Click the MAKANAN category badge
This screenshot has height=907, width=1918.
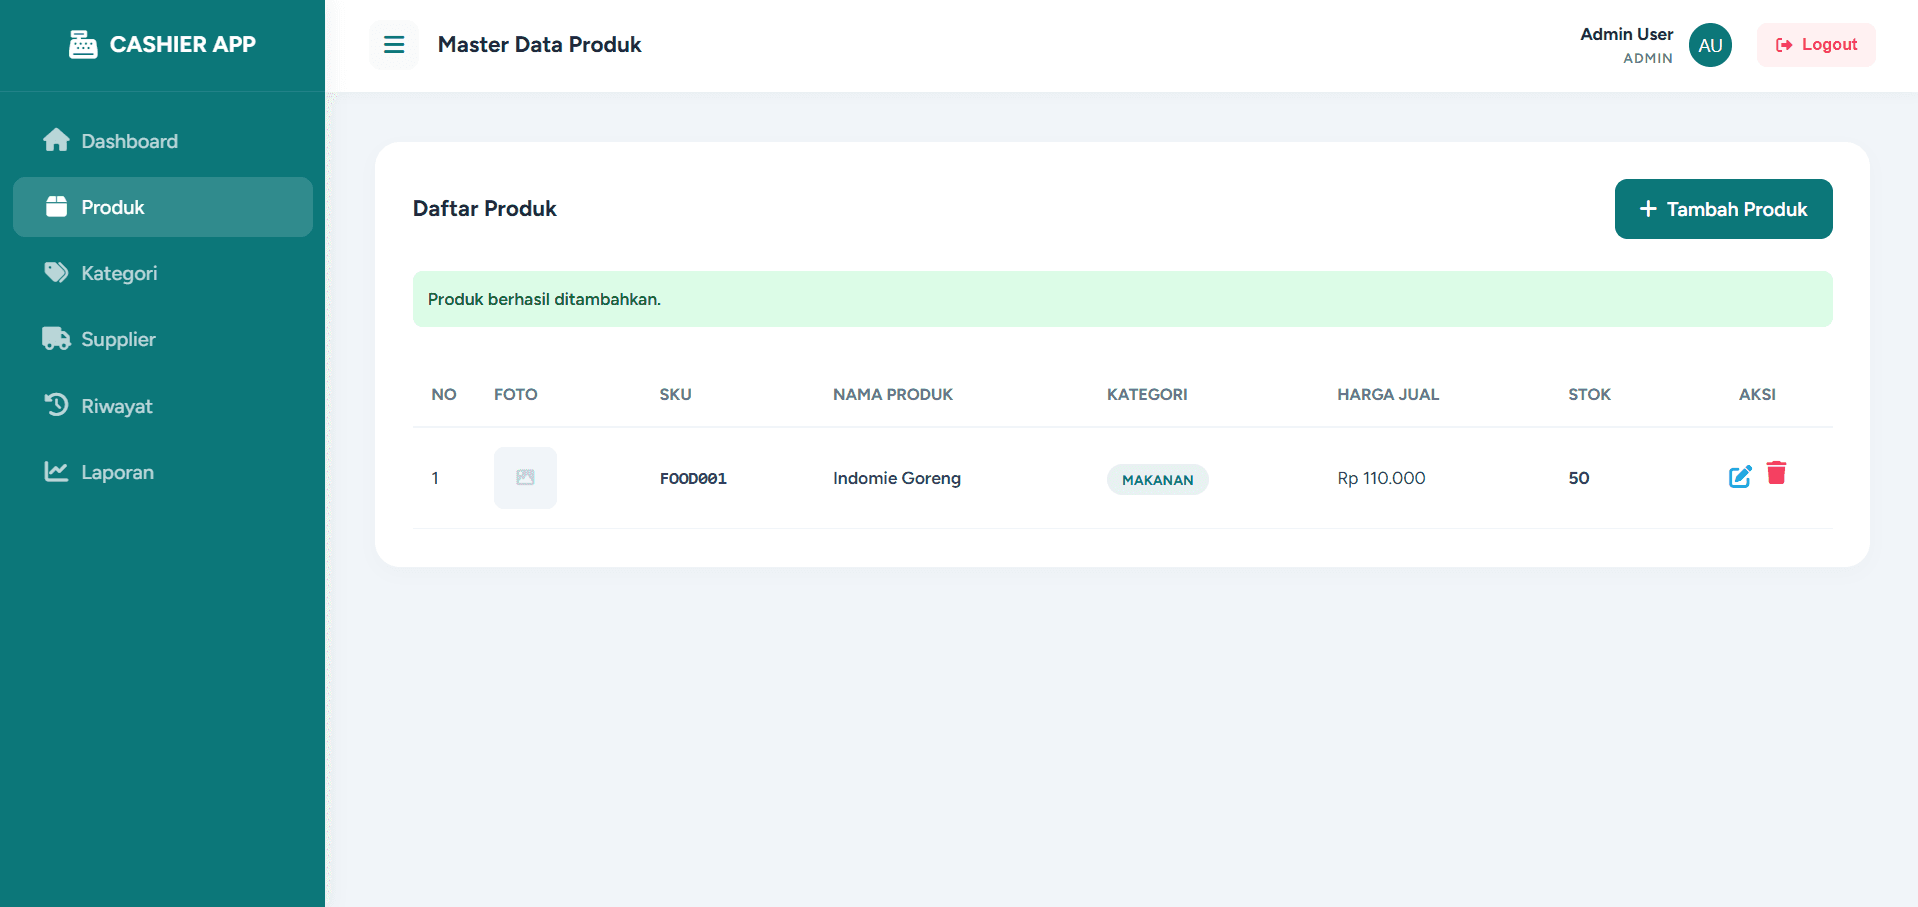[x=1157, y=480]
